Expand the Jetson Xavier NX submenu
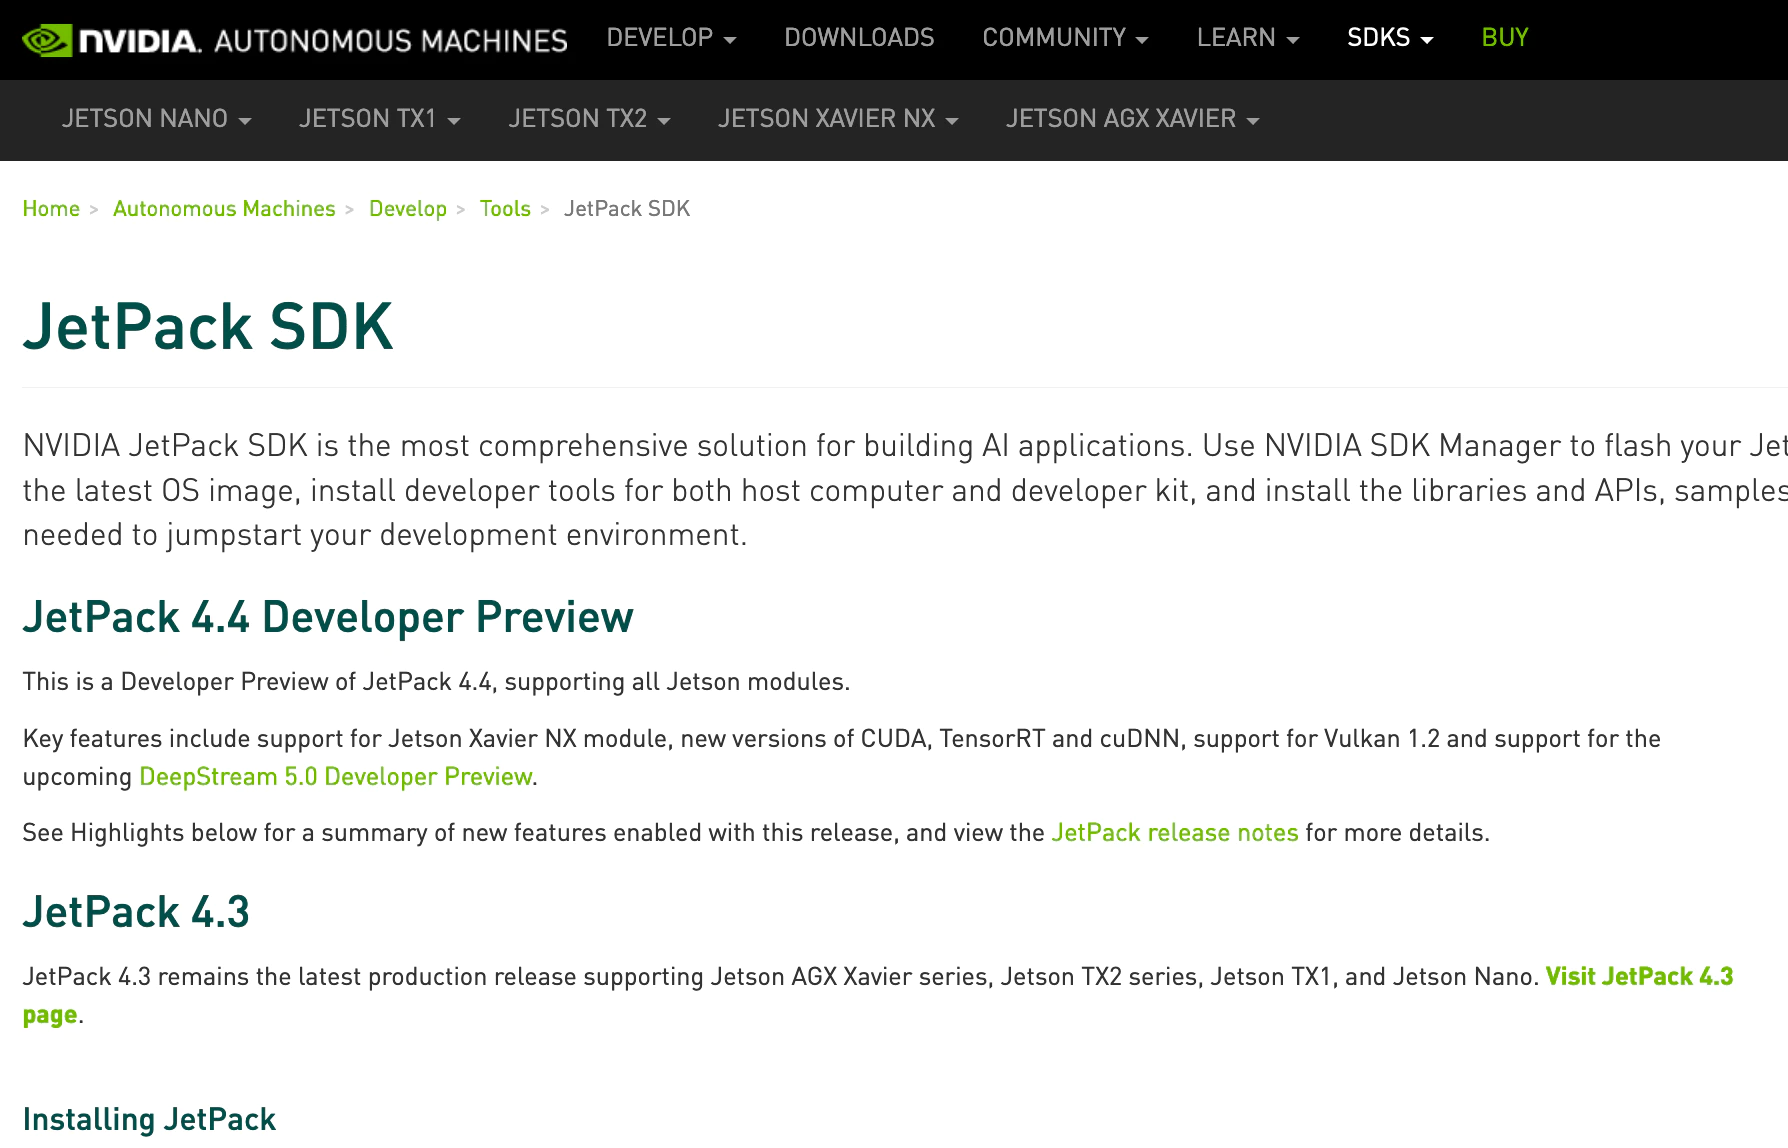 838,119
